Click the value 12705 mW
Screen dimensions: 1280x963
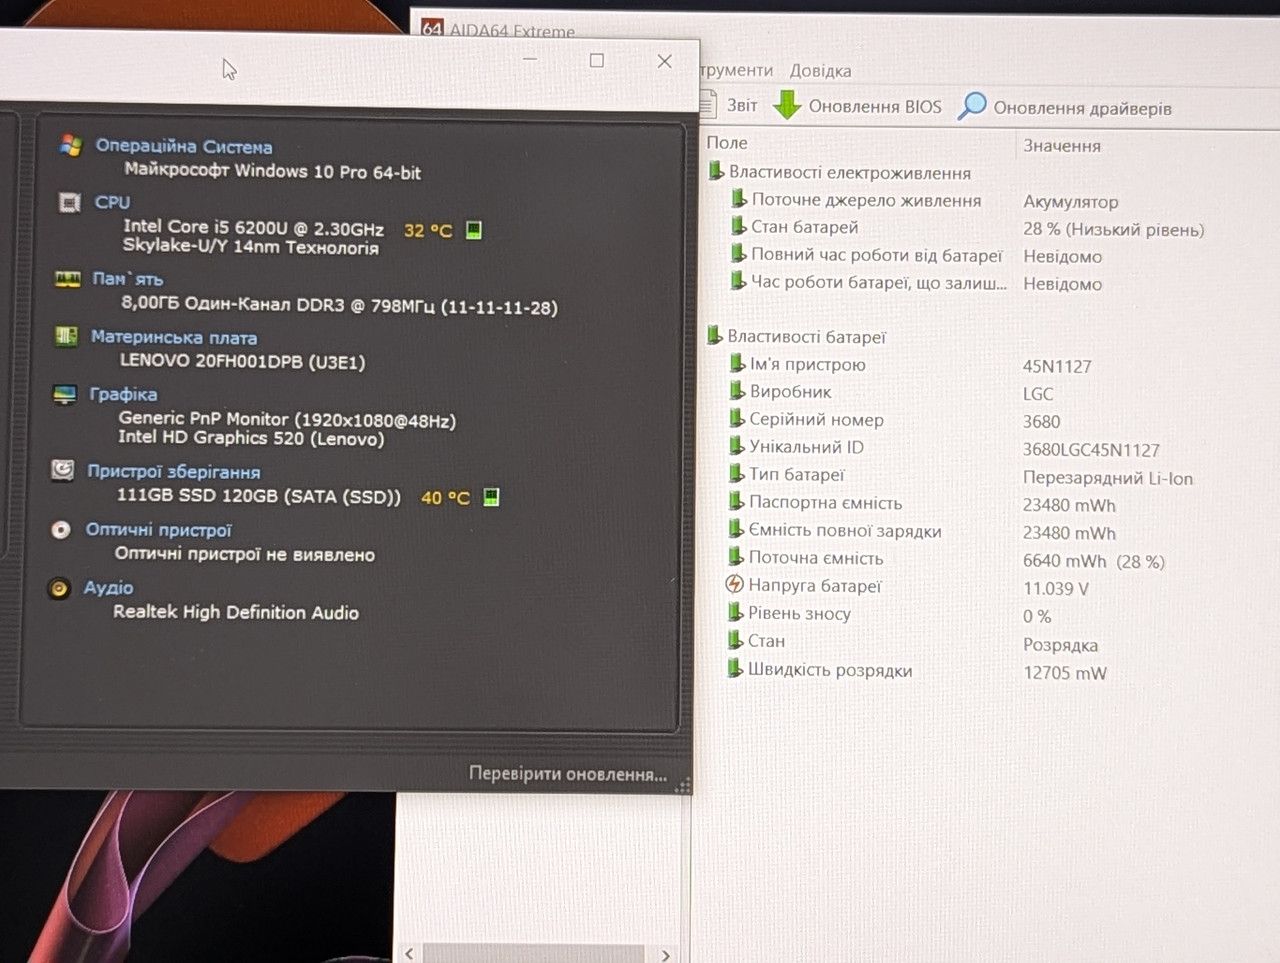pos(1065,673)
